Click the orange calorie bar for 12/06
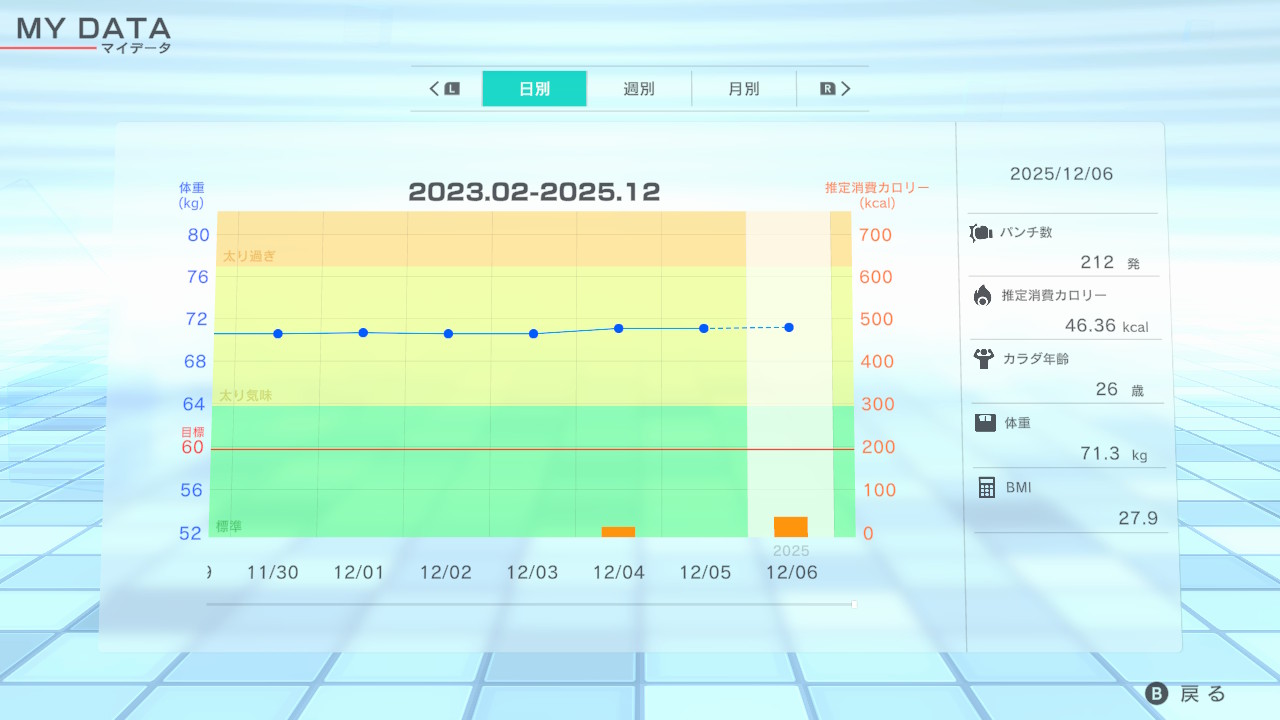This screenshot has height=720, width=1280. click(790, 527)
